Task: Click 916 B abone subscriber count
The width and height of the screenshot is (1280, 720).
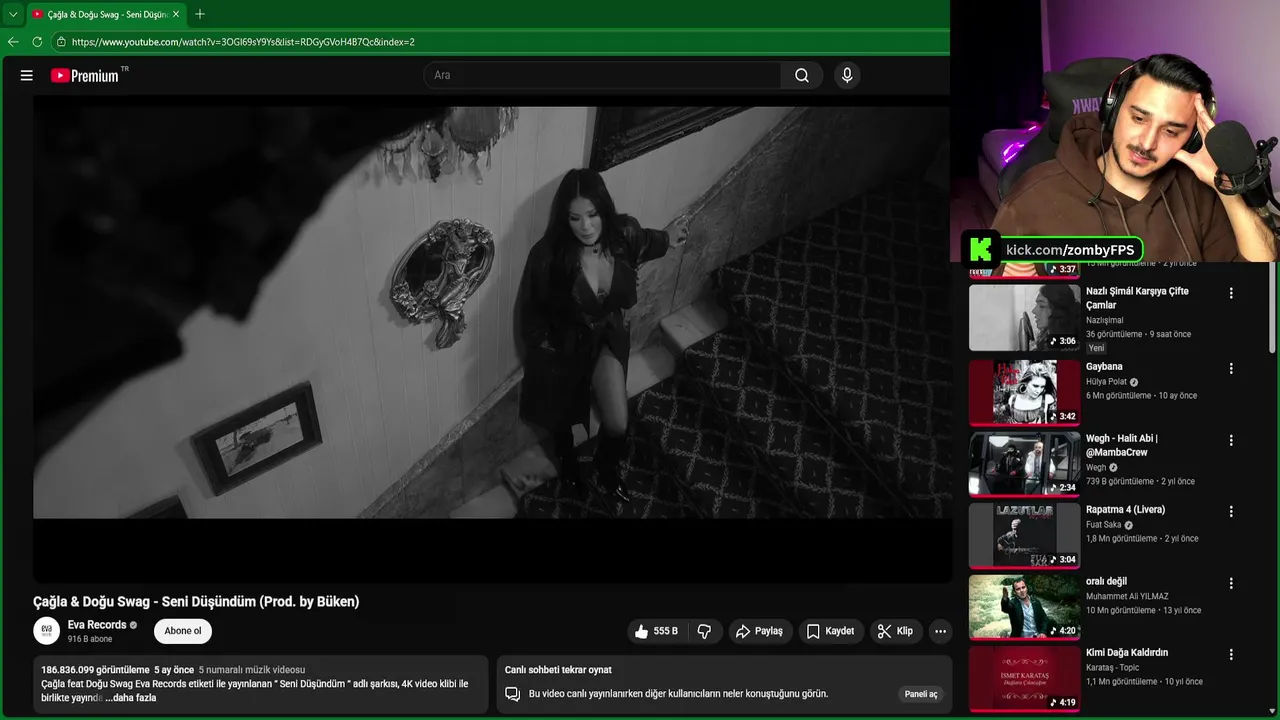Action: point(90,639)
